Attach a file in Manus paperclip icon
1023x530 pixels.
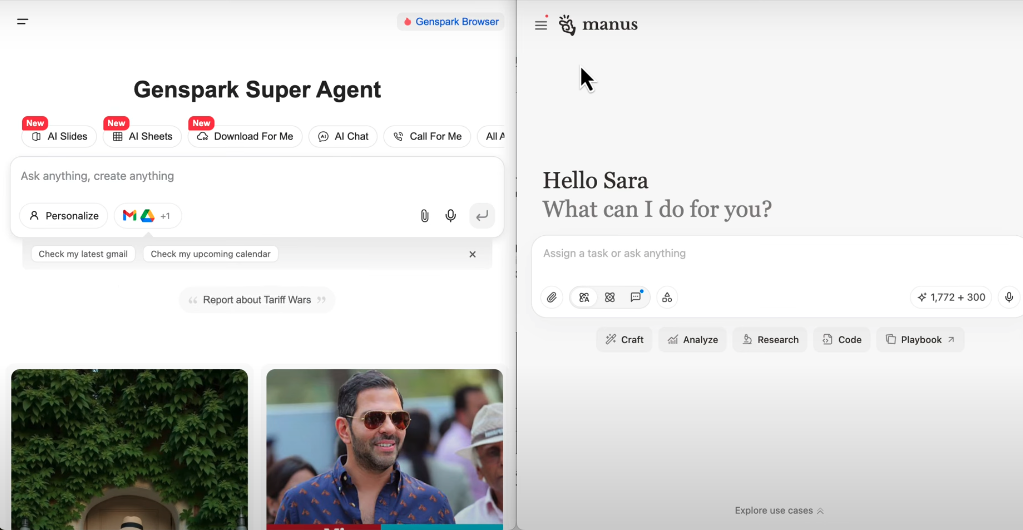[552, 297]
